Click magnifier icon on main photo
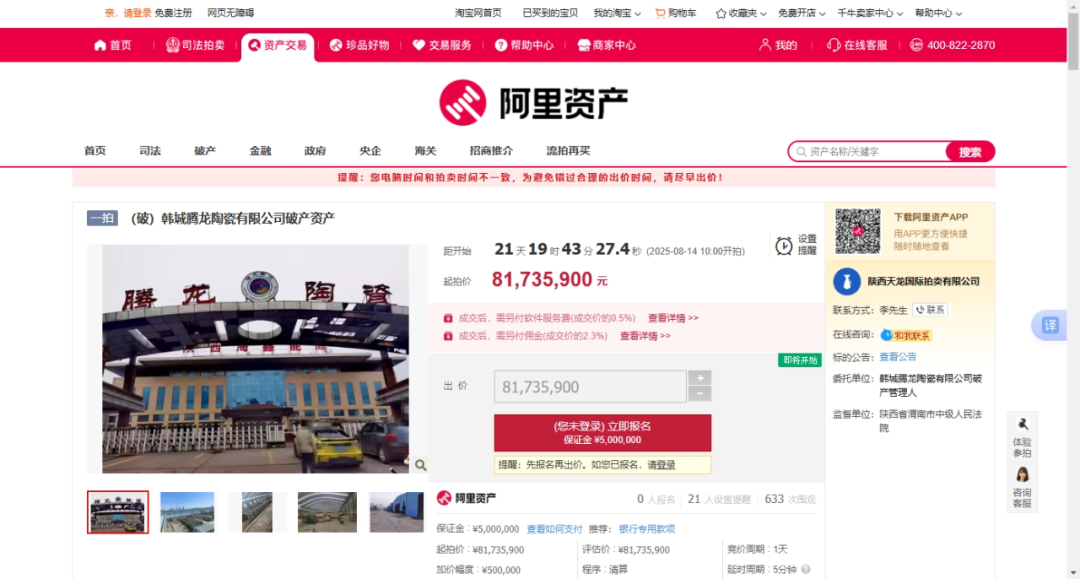The height and width of the screenshot is (579, 1080). tap(420, 465)
